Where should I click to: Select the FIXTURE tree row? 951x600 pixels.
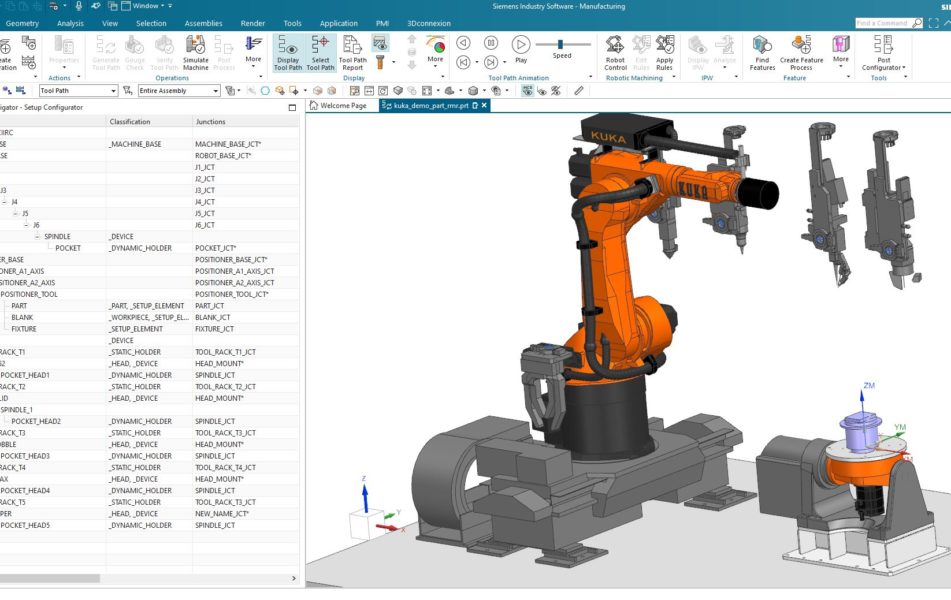click(24, 329)
